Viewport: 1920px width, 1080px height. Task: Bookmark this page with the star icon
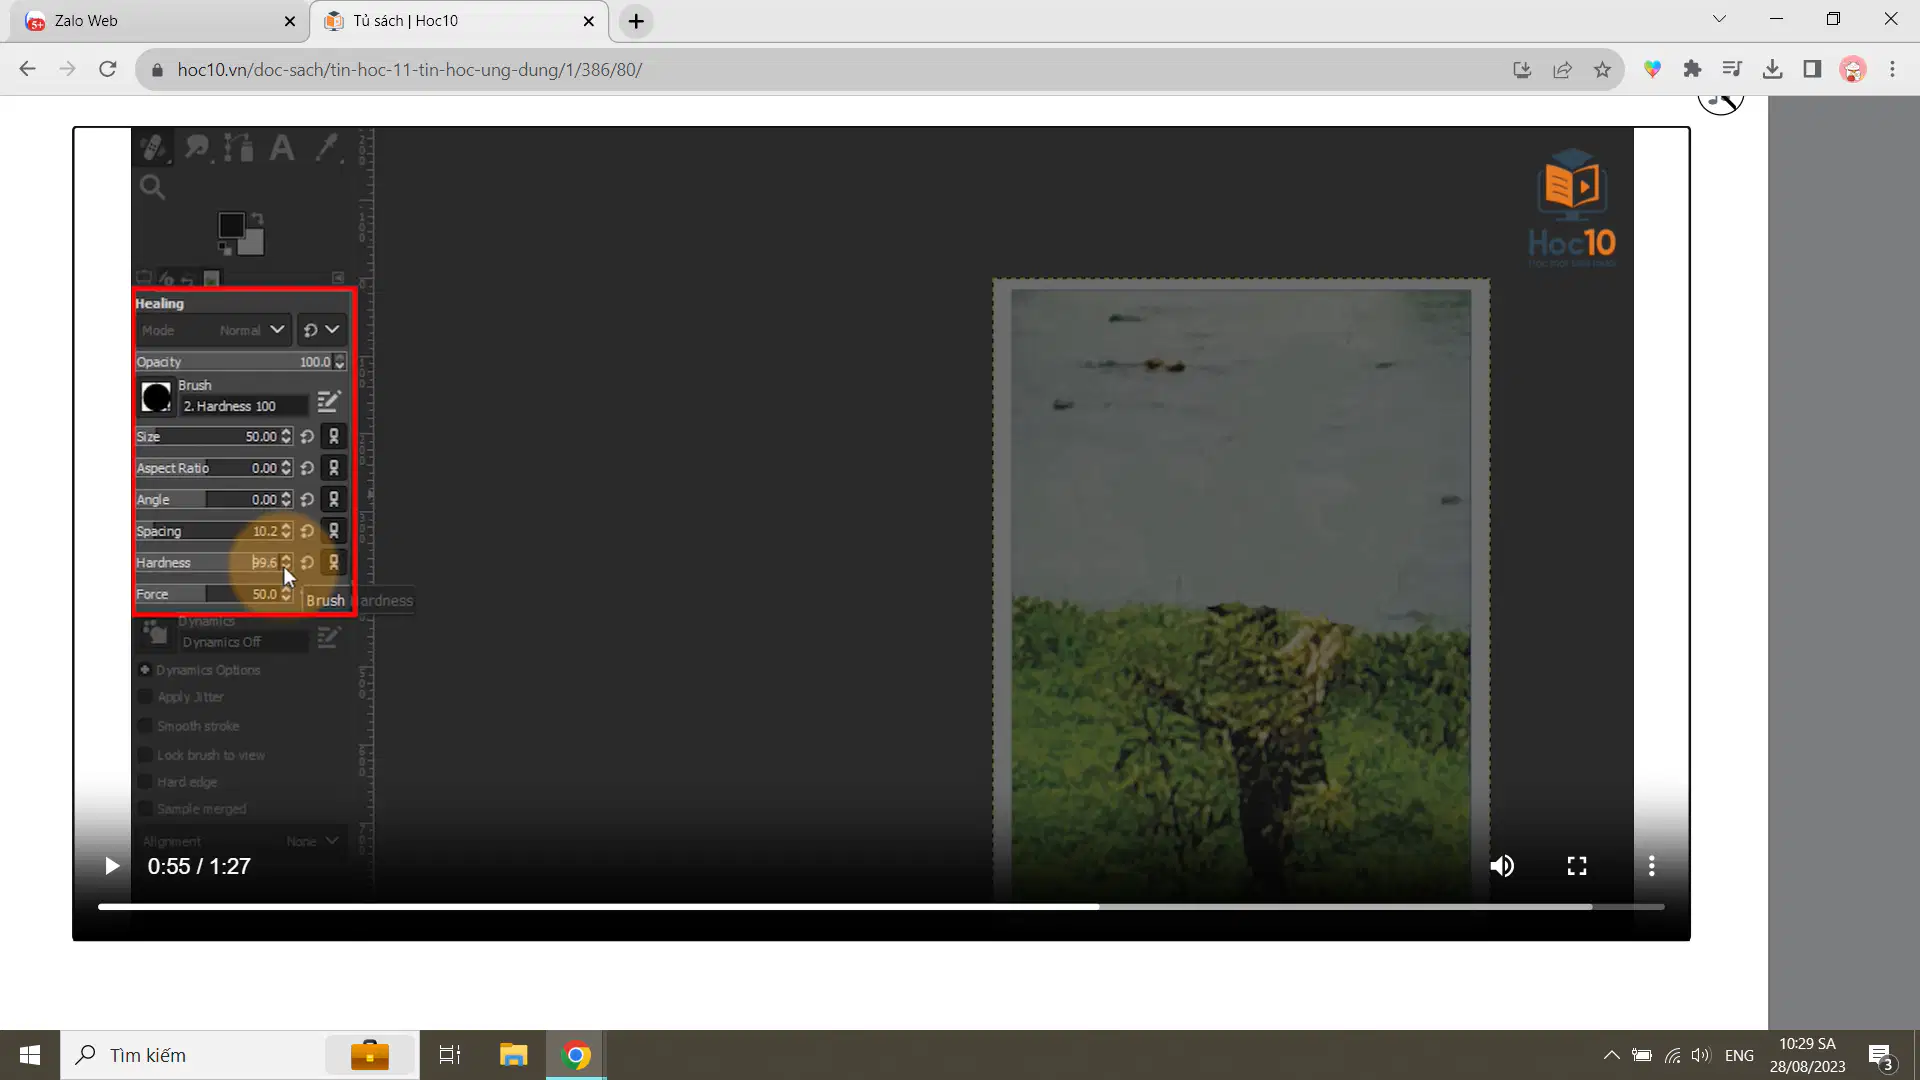(1602, 69)
